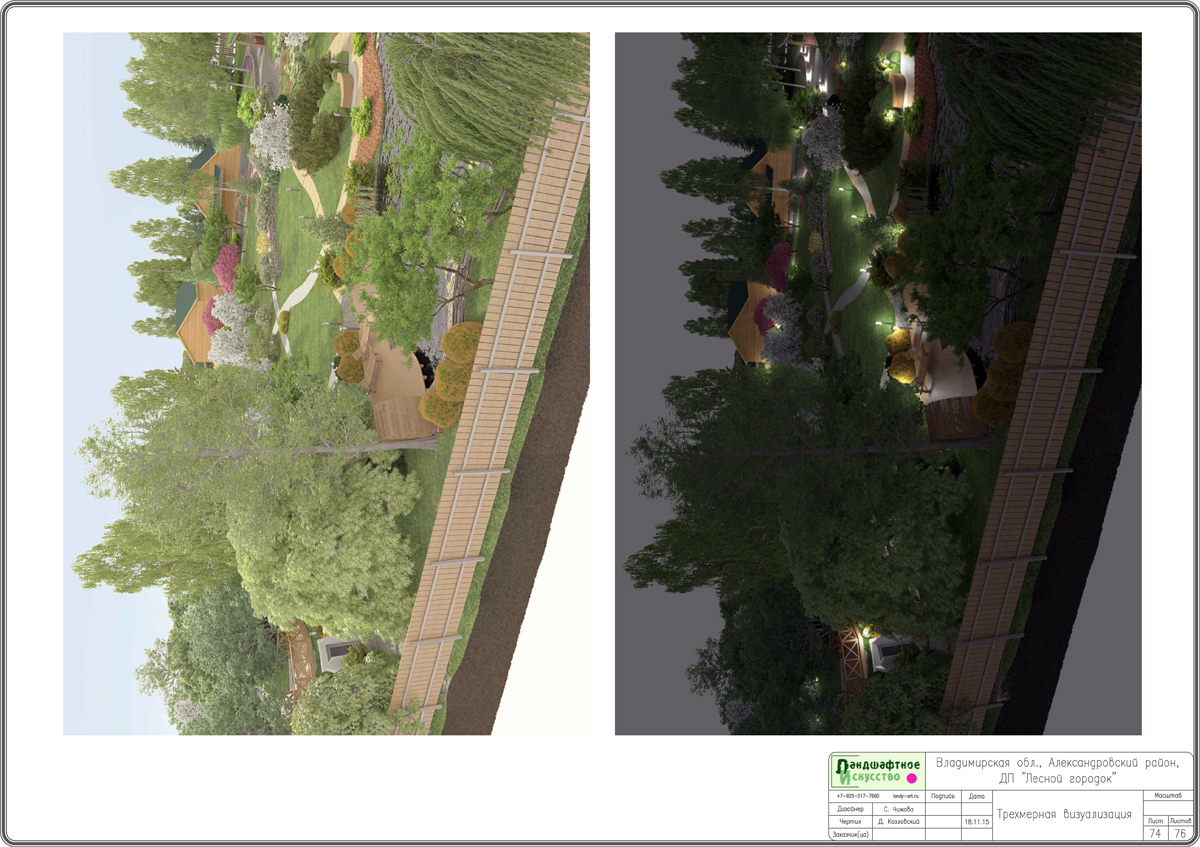Image resolution: width=1200 pixels, height=847 pixels.
Task: Select the address line 'Владимирская обл., Александровский район,'
Action: (x=1058, y=763)
